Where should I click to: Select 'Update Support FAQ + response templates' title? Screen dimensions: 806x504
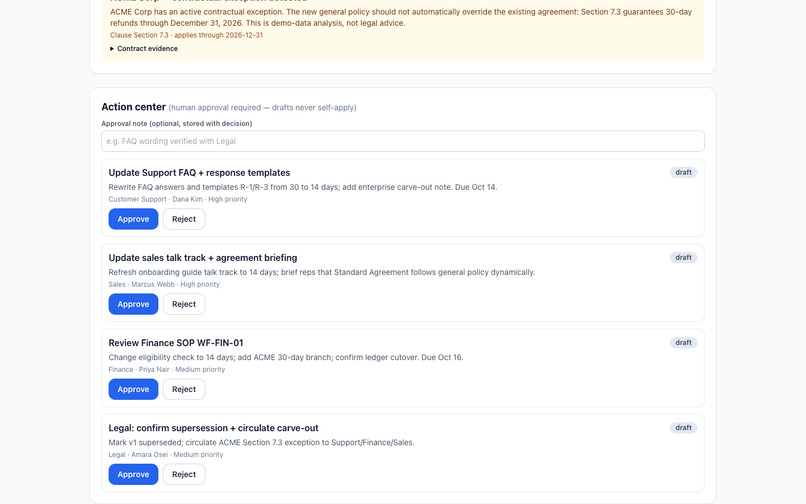pyautogui.click(x=199, y=173)
